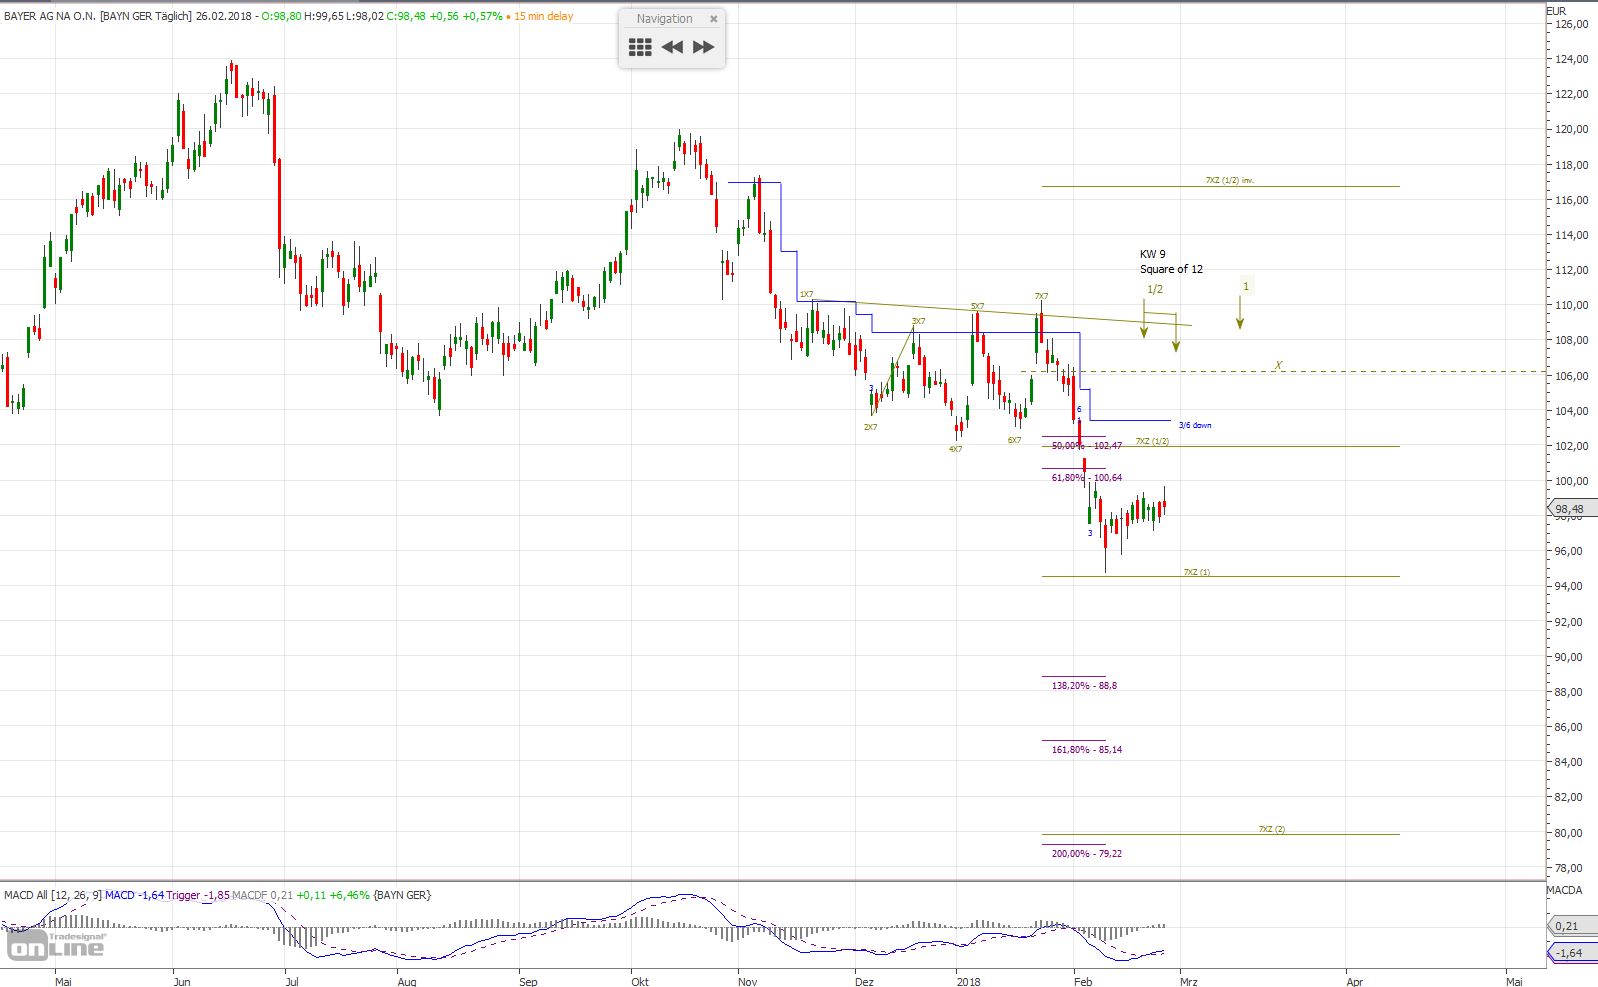Click the MACD value tag -1,64
1598x987 pixels.
1568,953
